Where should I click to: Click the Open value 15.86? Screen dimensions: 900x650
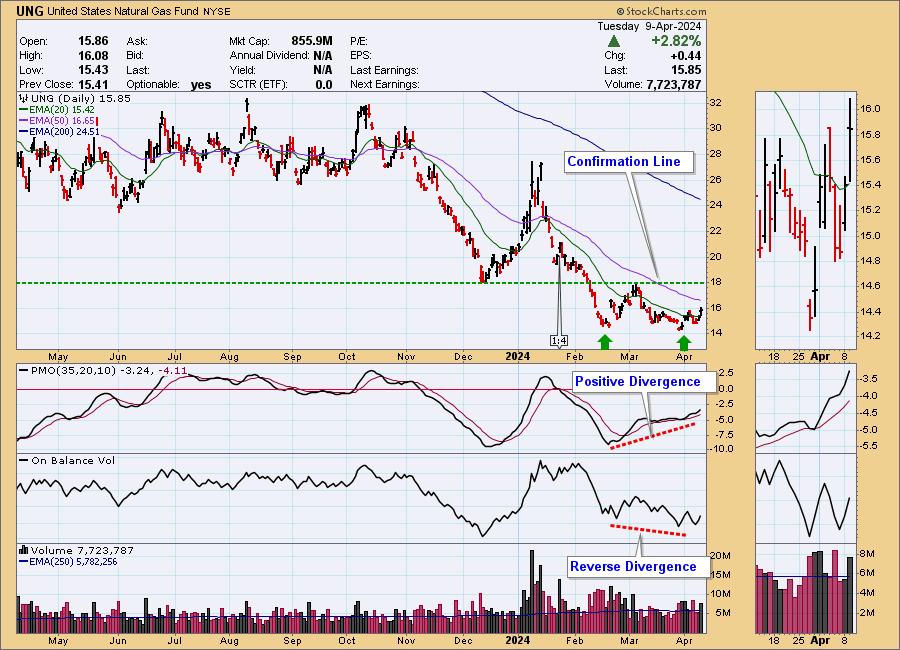93,41
